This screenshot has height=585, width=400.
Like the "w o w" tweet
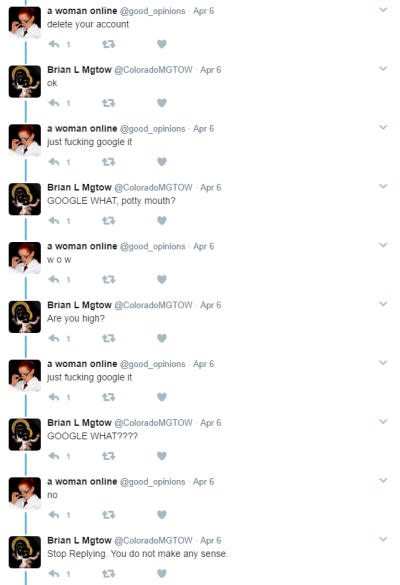pyautogui.click(x=162, y=279)
